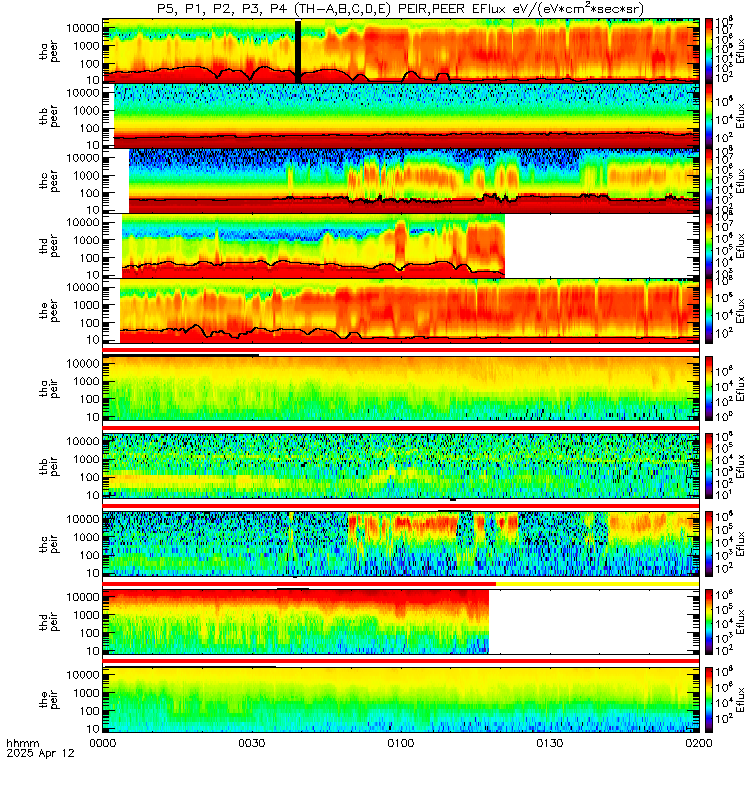Select the "thd peer" y-axis label
Viewport: 750px width, 800px height.
[x=49, y=246]
